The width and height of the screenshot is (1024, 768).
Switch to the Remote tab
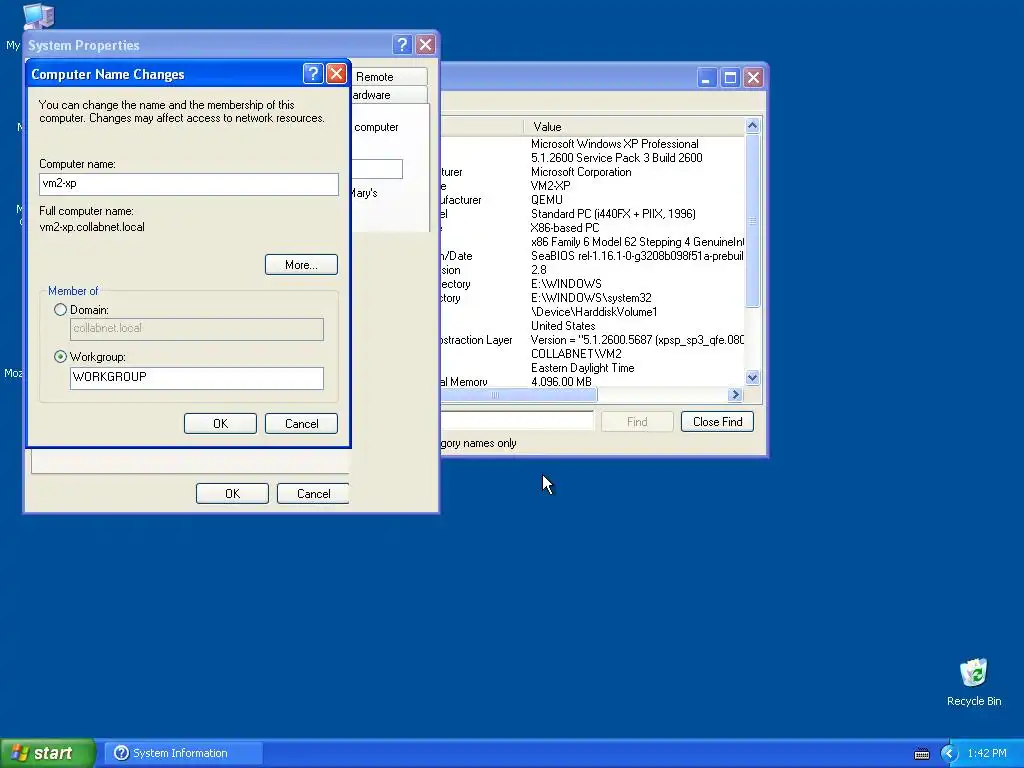tap(389, 76)
